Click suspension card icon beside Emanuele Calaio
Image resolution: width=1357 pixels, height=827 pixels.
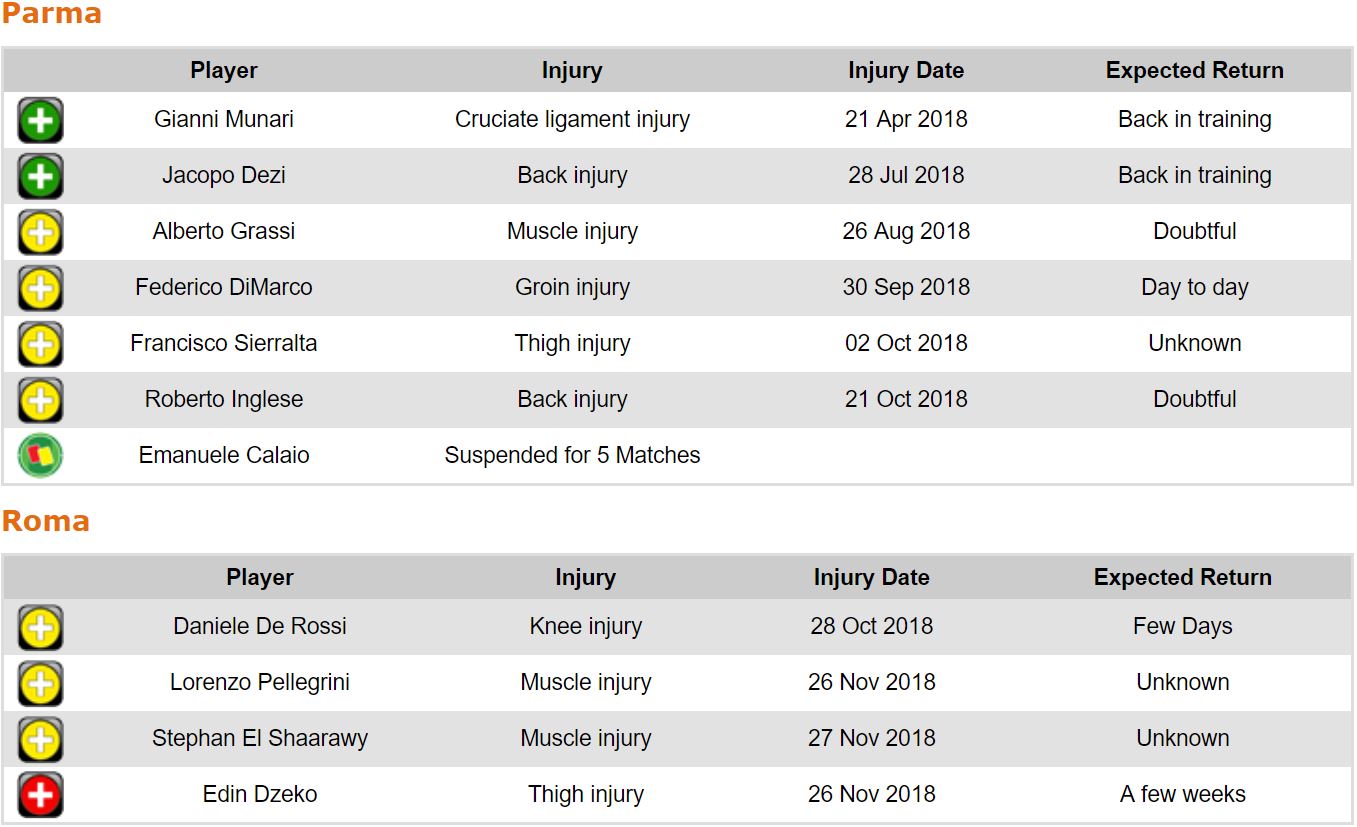(40, 456)
